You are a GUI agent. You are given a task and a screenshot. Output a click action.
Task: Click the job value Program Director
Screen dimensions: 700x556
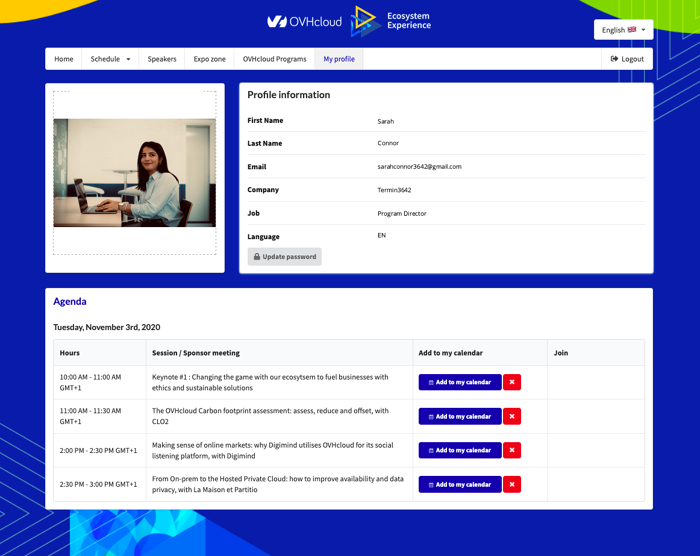click(402, 213)
